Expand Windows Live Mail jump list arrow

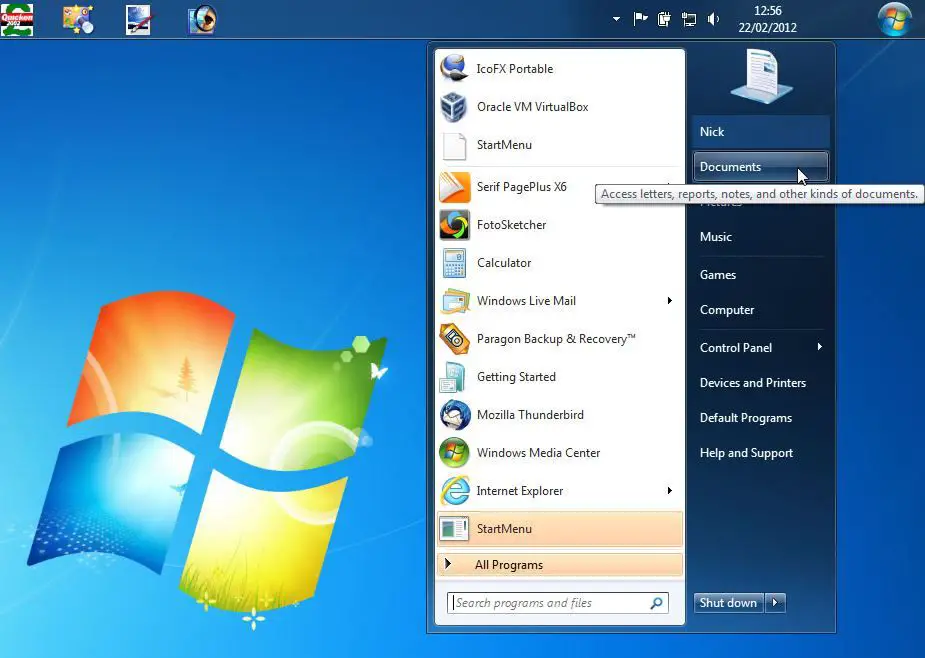[x=670, y=301]
